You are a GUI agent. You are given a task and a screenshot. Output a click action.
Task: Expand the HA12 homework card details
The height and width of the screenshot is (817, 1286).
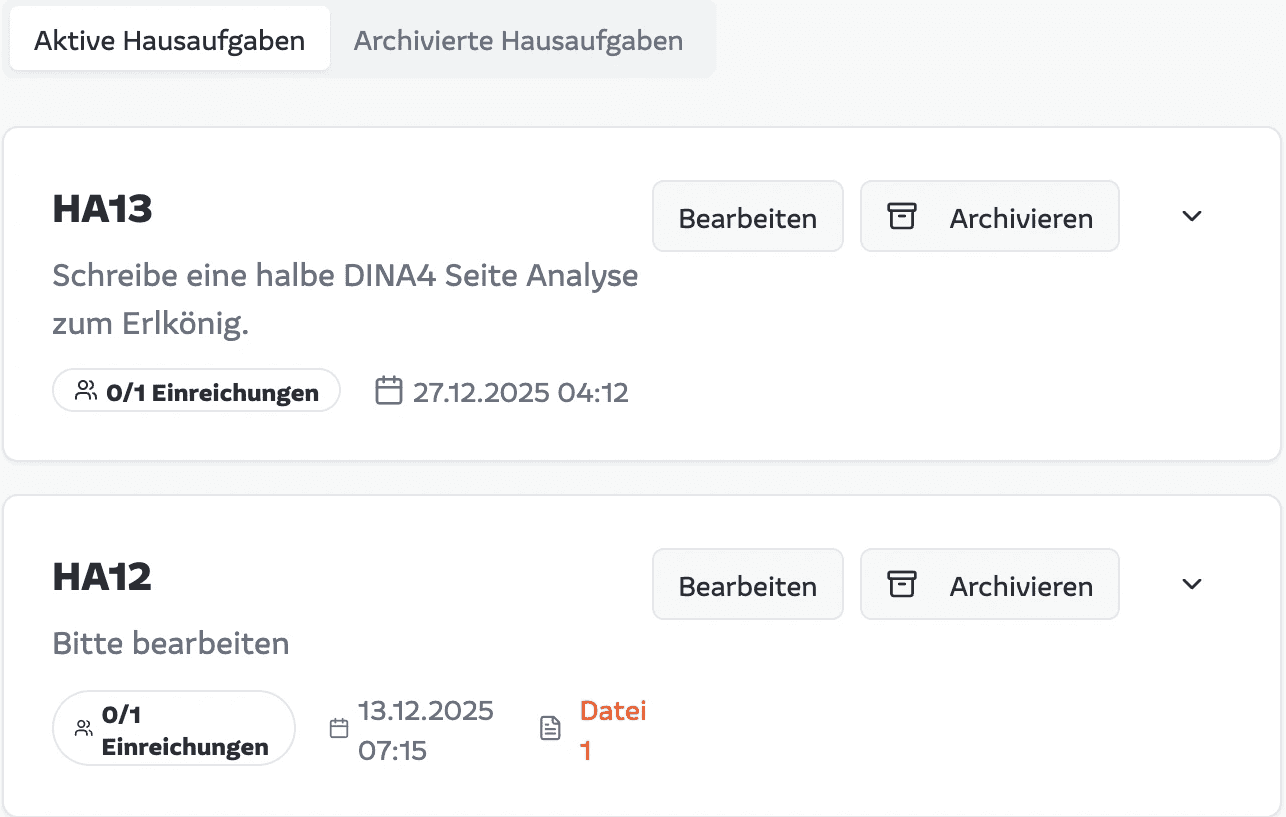click(1191, 583)
